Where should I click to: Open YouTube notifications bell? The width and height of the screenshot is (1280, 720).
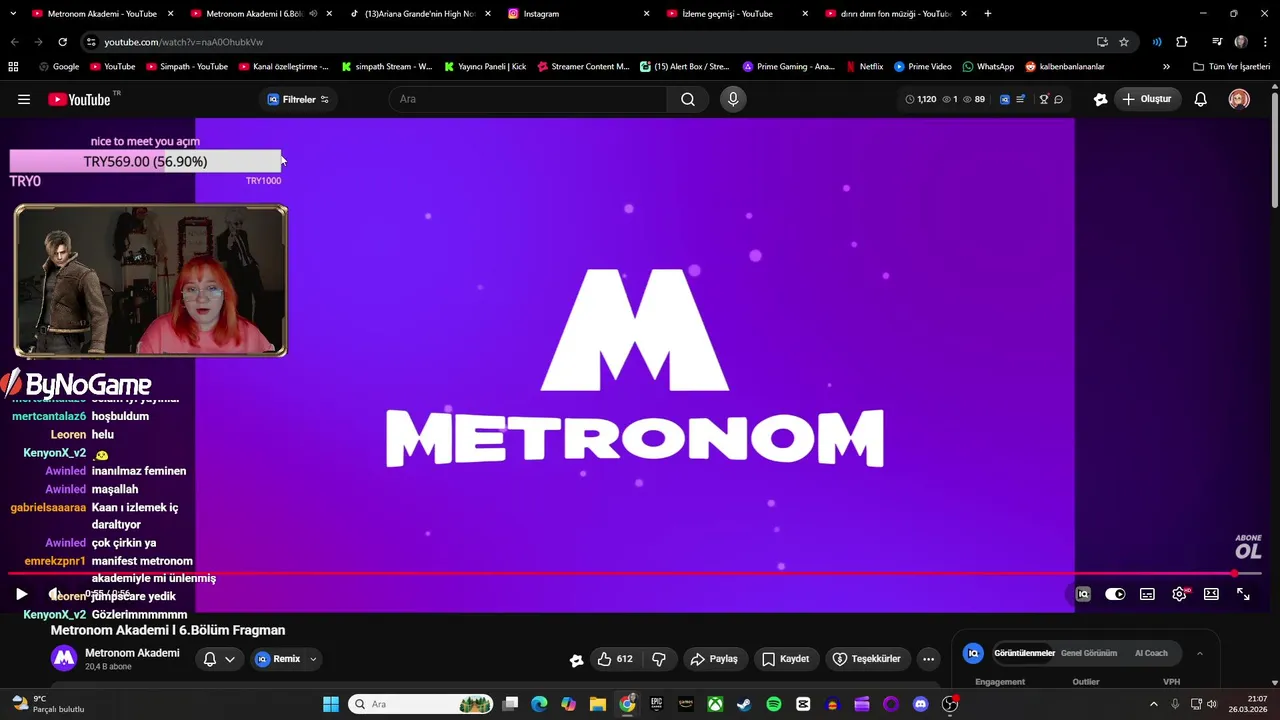(x=1201, y=99)
